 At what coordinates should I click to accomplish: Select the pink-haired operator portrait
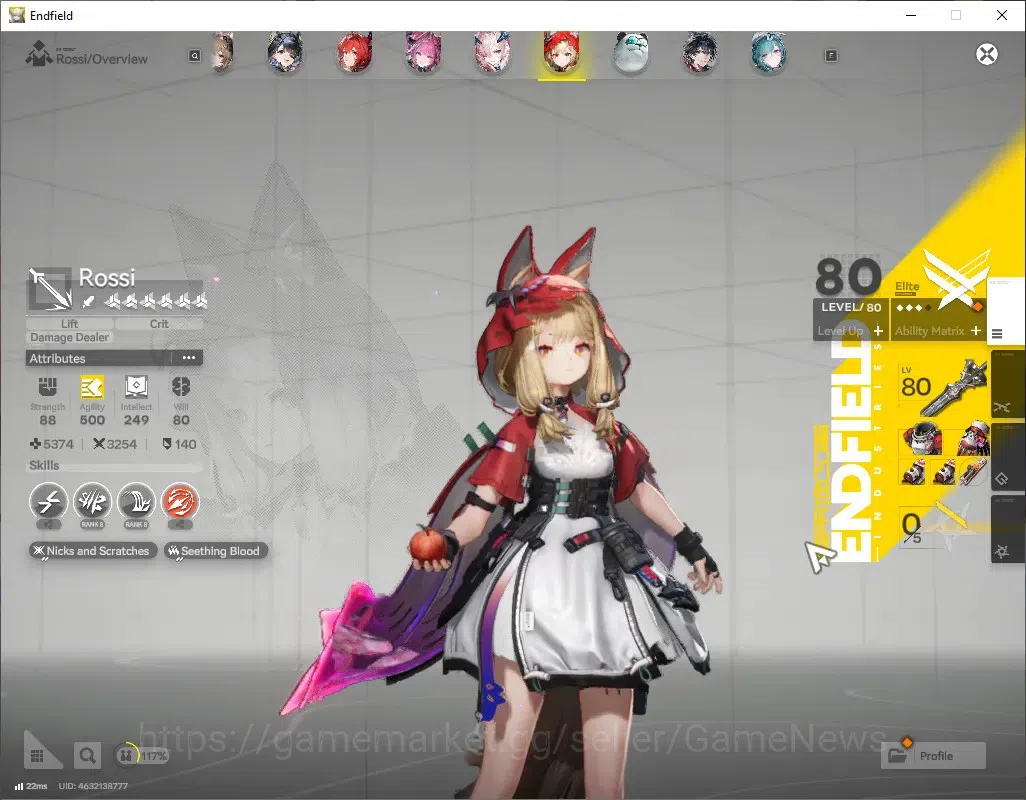point(423,54)
